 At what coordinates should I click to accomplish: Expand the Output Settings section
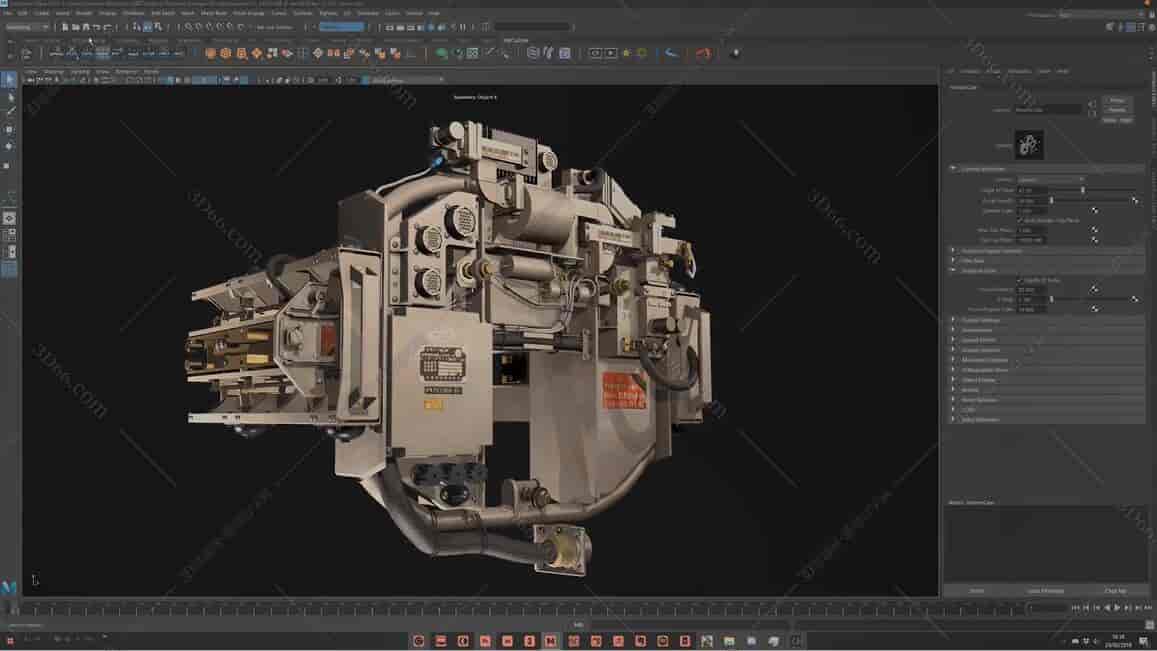coord(980,320)
